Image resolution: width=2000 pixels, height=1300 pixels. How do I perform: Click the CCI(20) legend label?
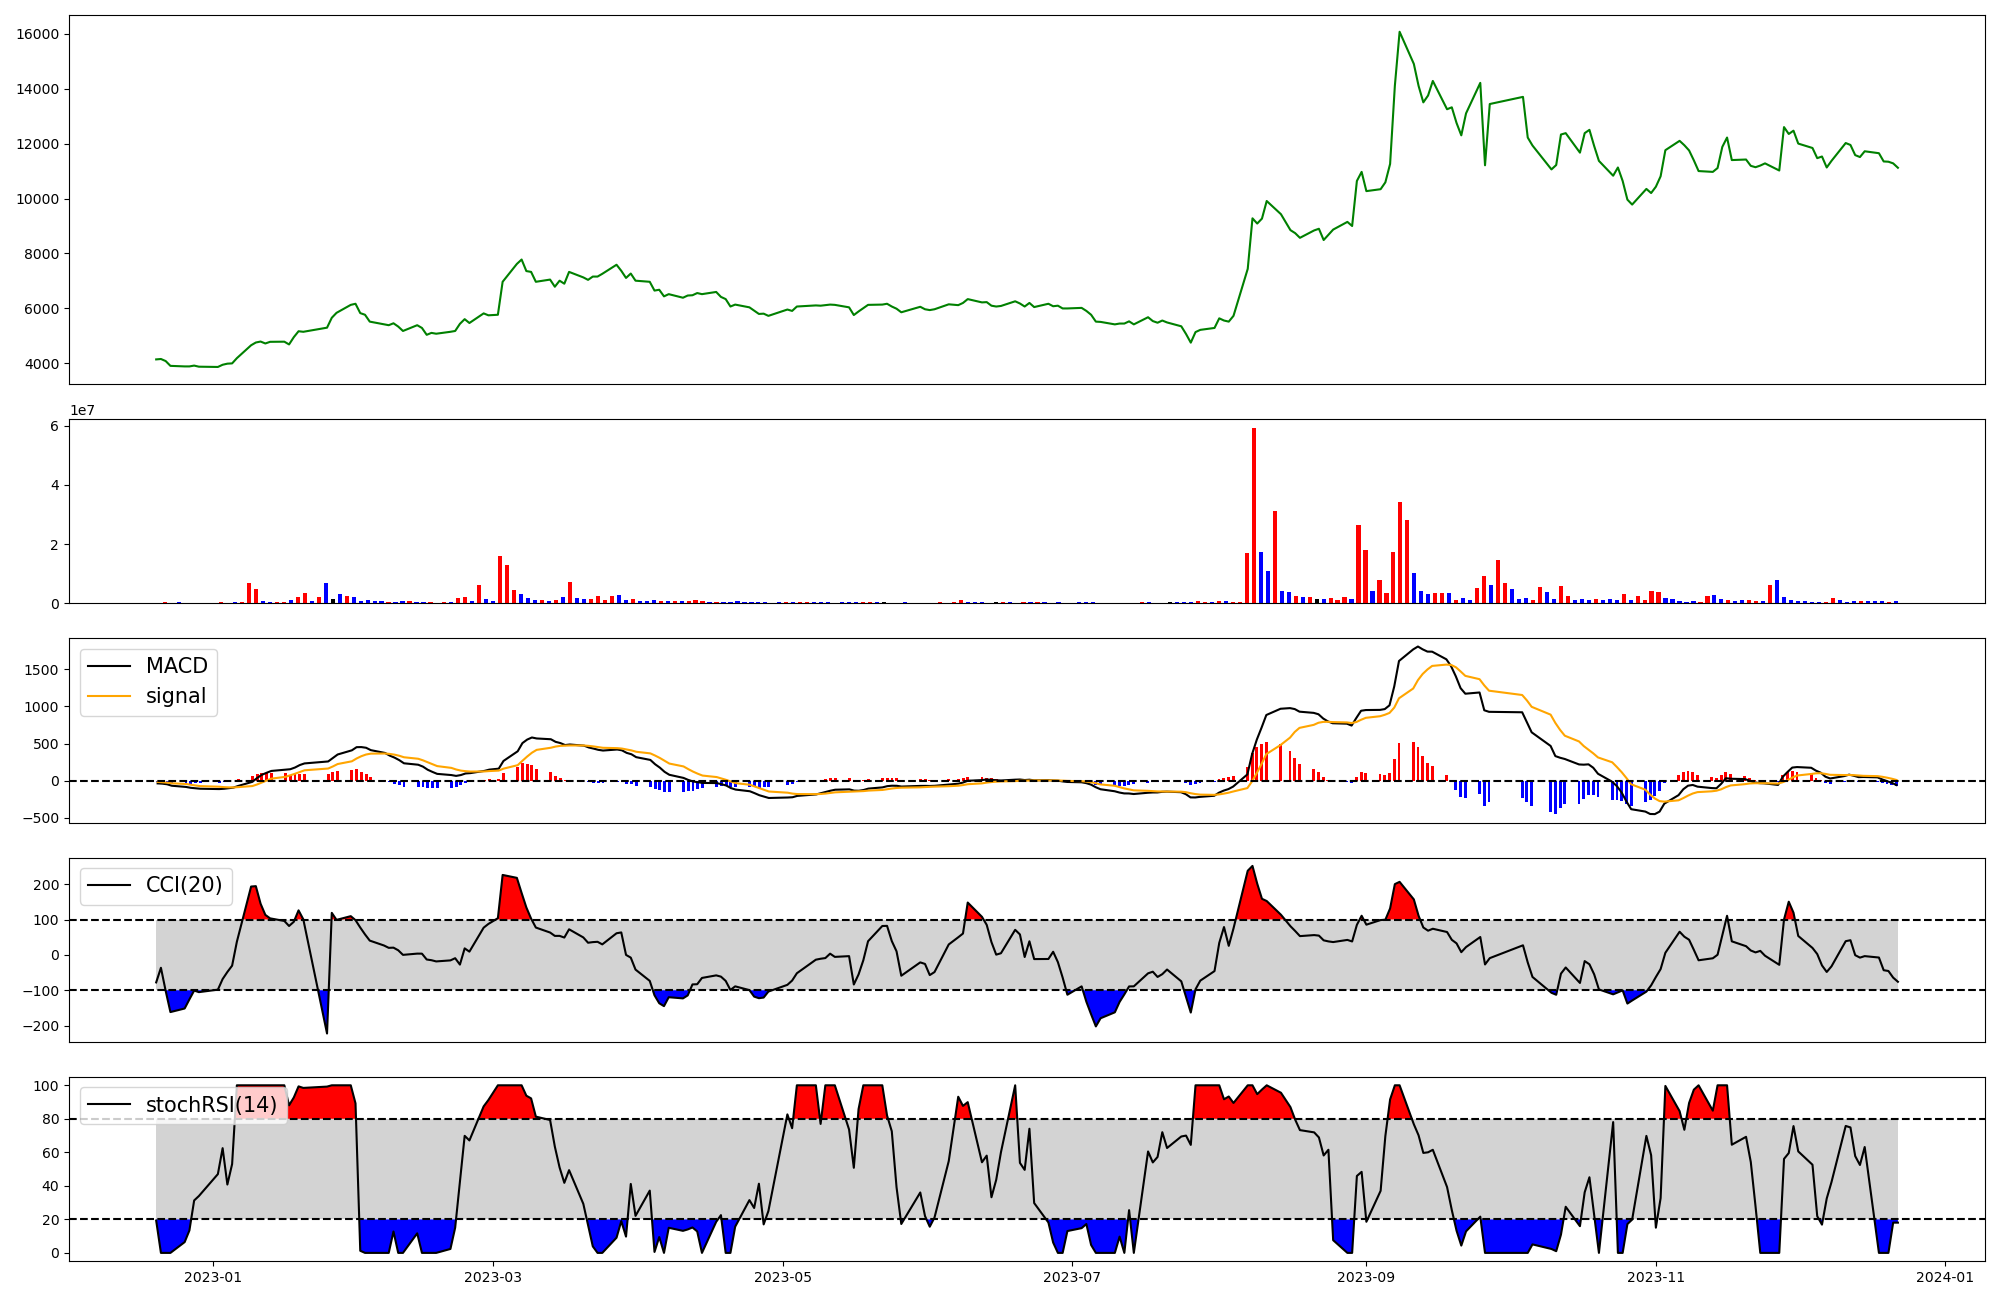[183, 885]
